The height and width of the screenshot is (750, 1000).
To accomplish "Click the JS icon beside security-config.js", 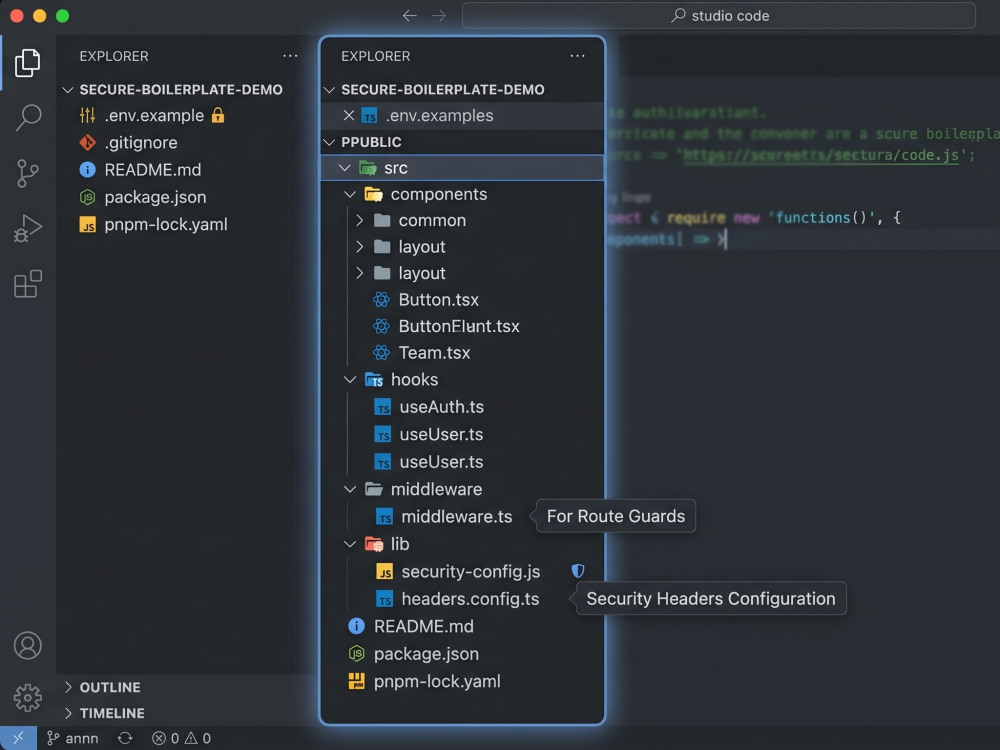I will 385,571.
